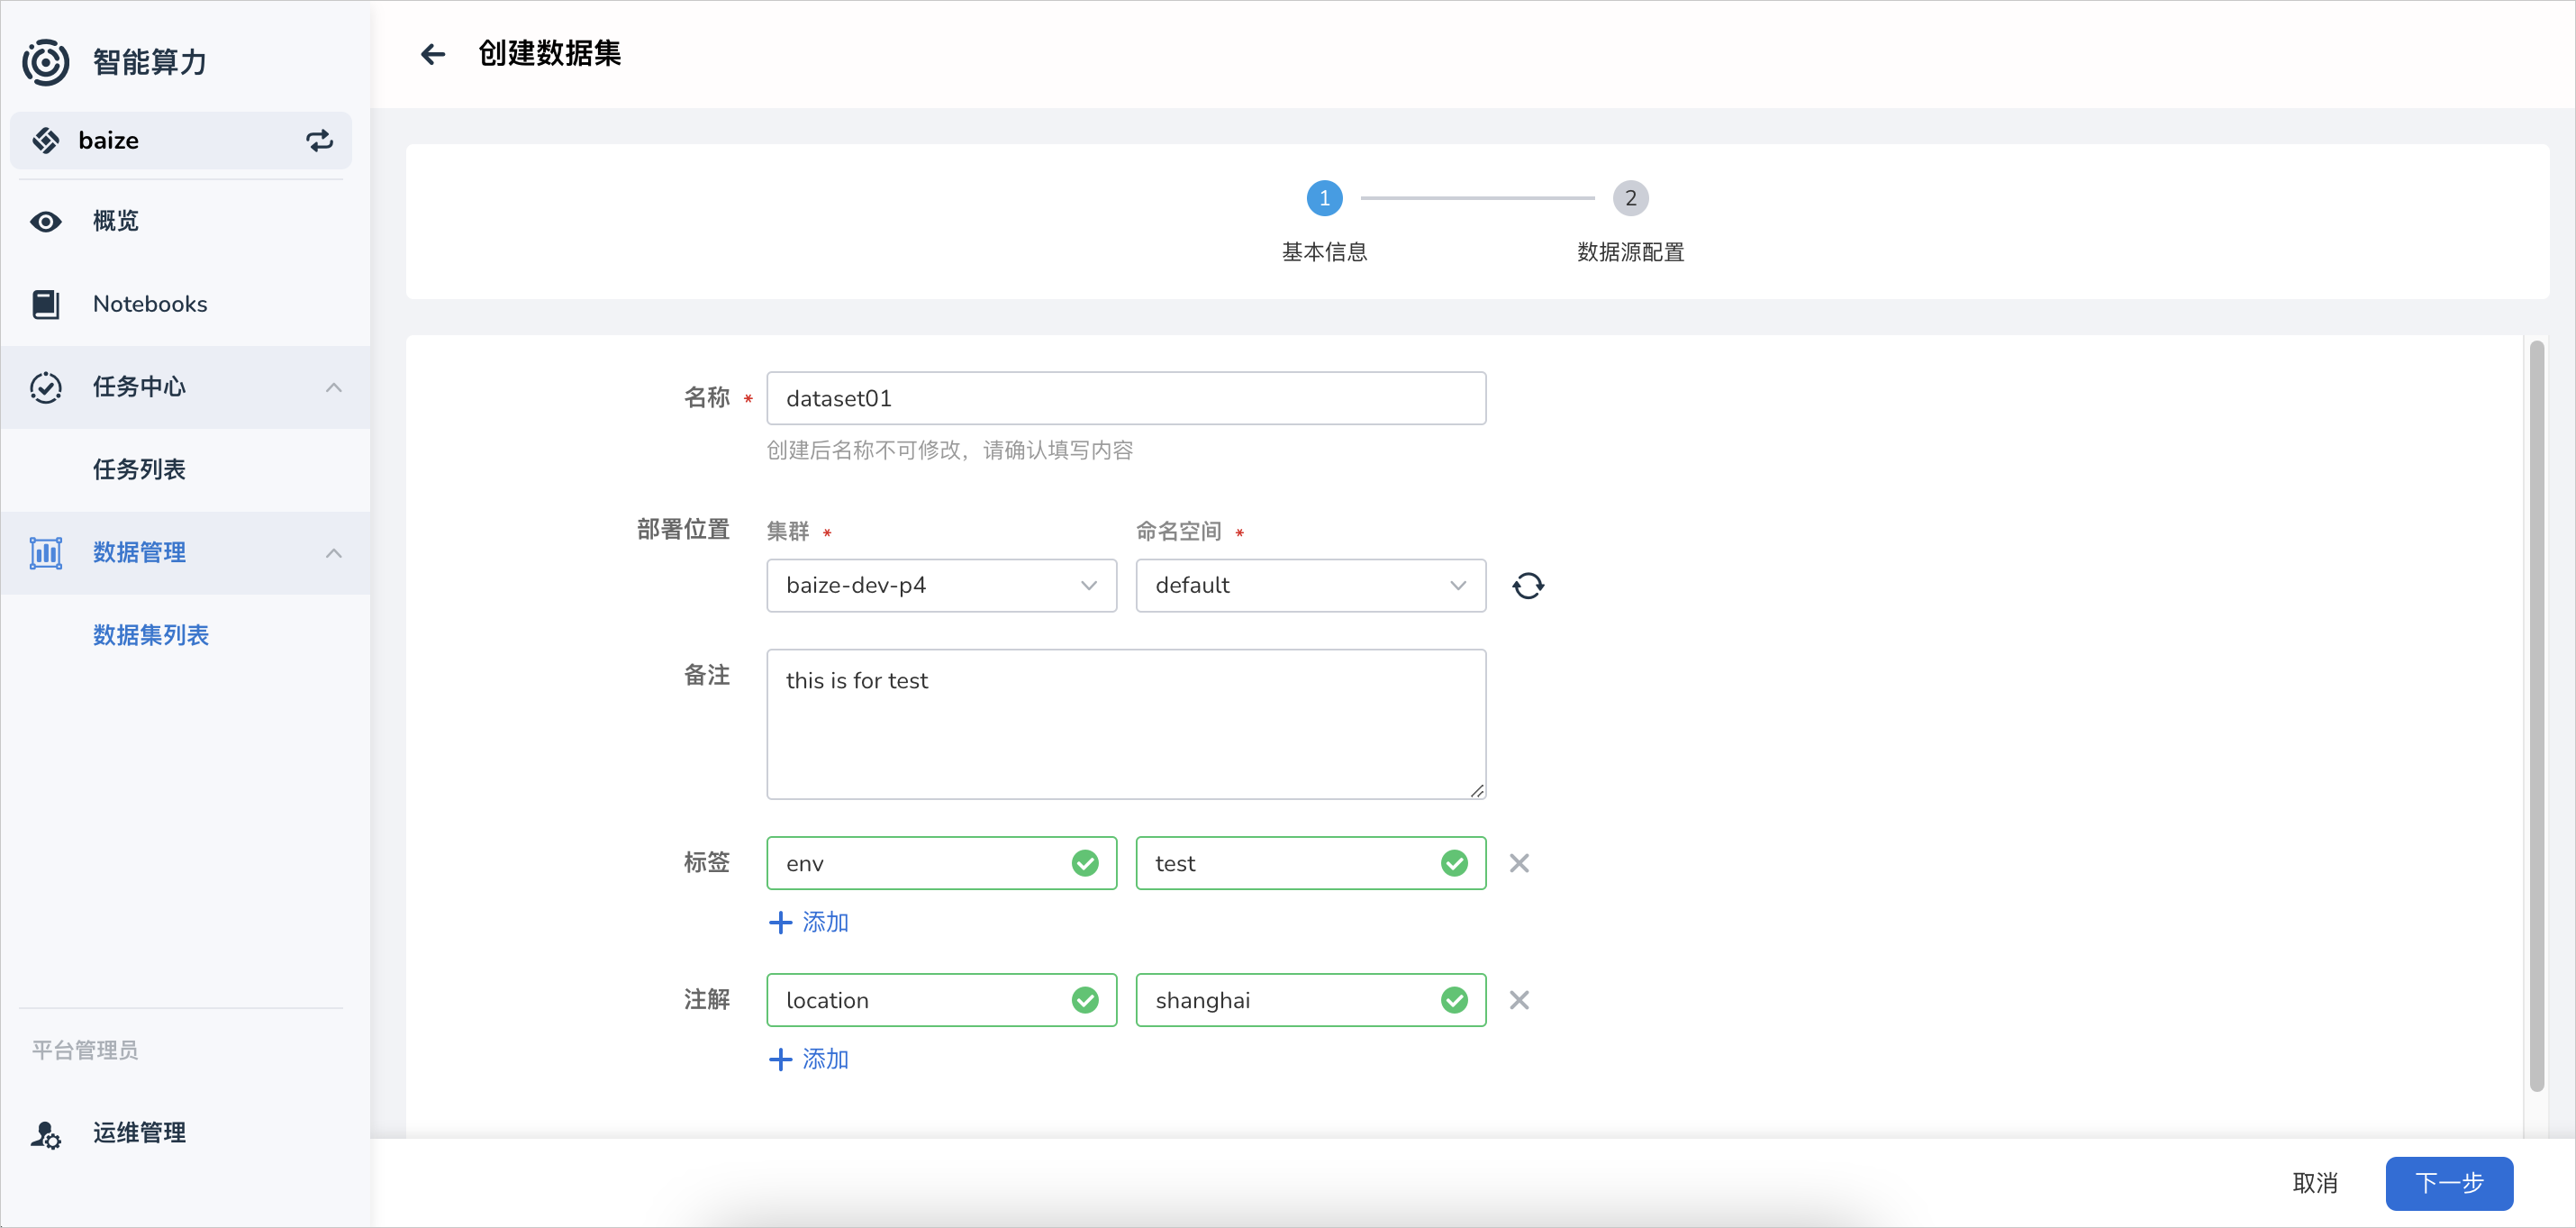Click the 智能算力 logo icon

coord(46,62)
